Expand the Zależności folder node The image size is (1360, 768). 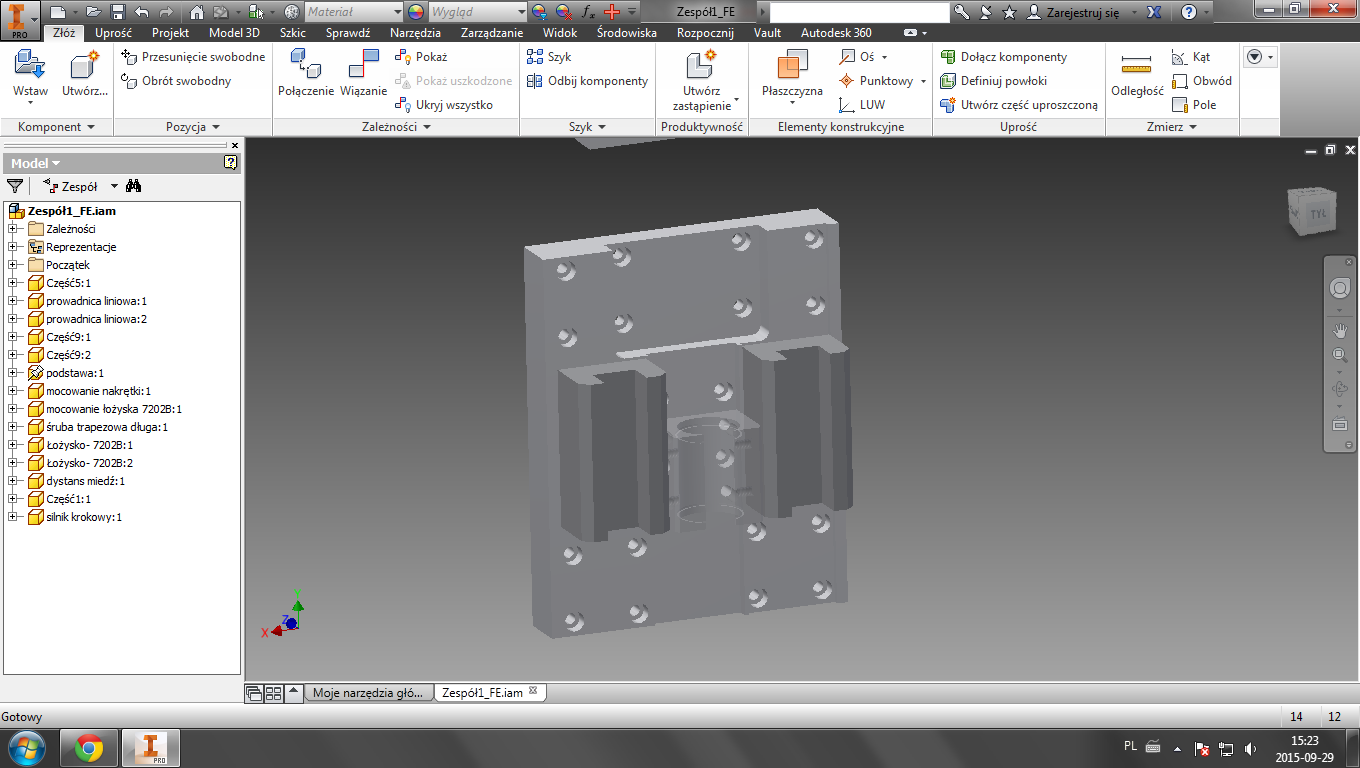coord(13,229)
